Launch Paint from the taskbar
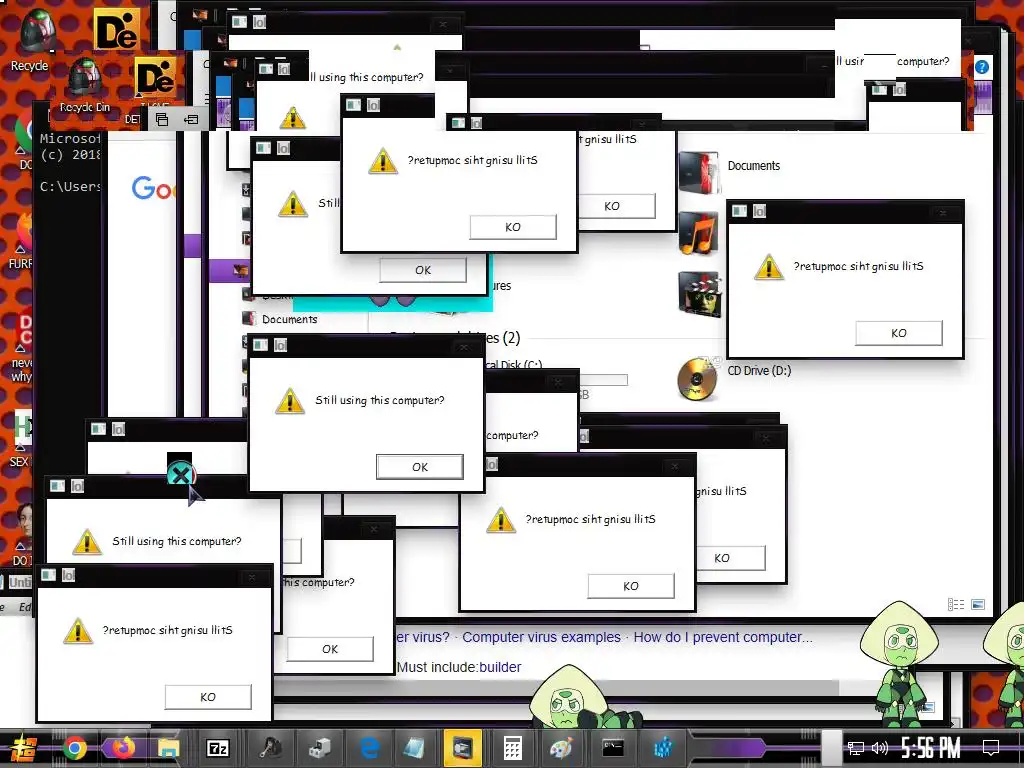Screen dimensions: 1024x768 (x=560, y=748)
